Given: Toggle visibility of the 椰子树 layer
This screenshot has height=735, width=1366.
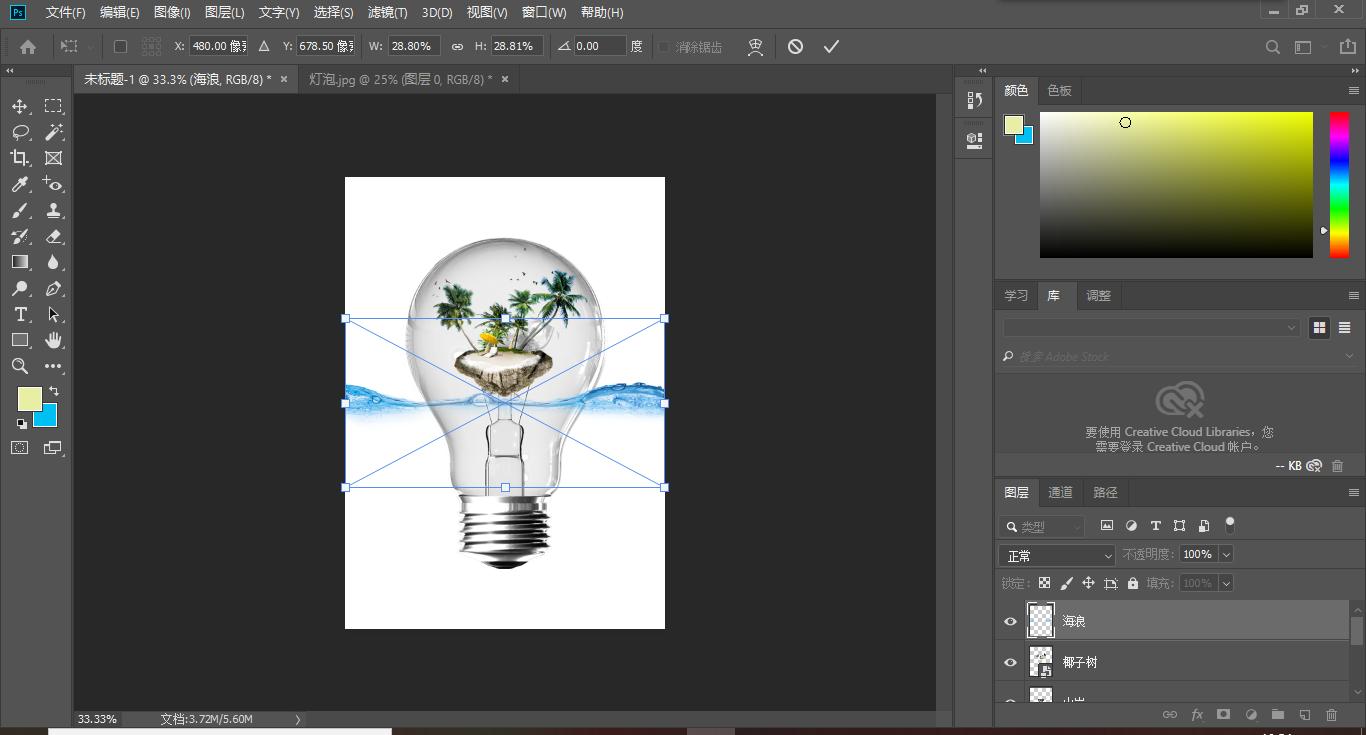Looking at the screenshot, I should coord(1010,662).
